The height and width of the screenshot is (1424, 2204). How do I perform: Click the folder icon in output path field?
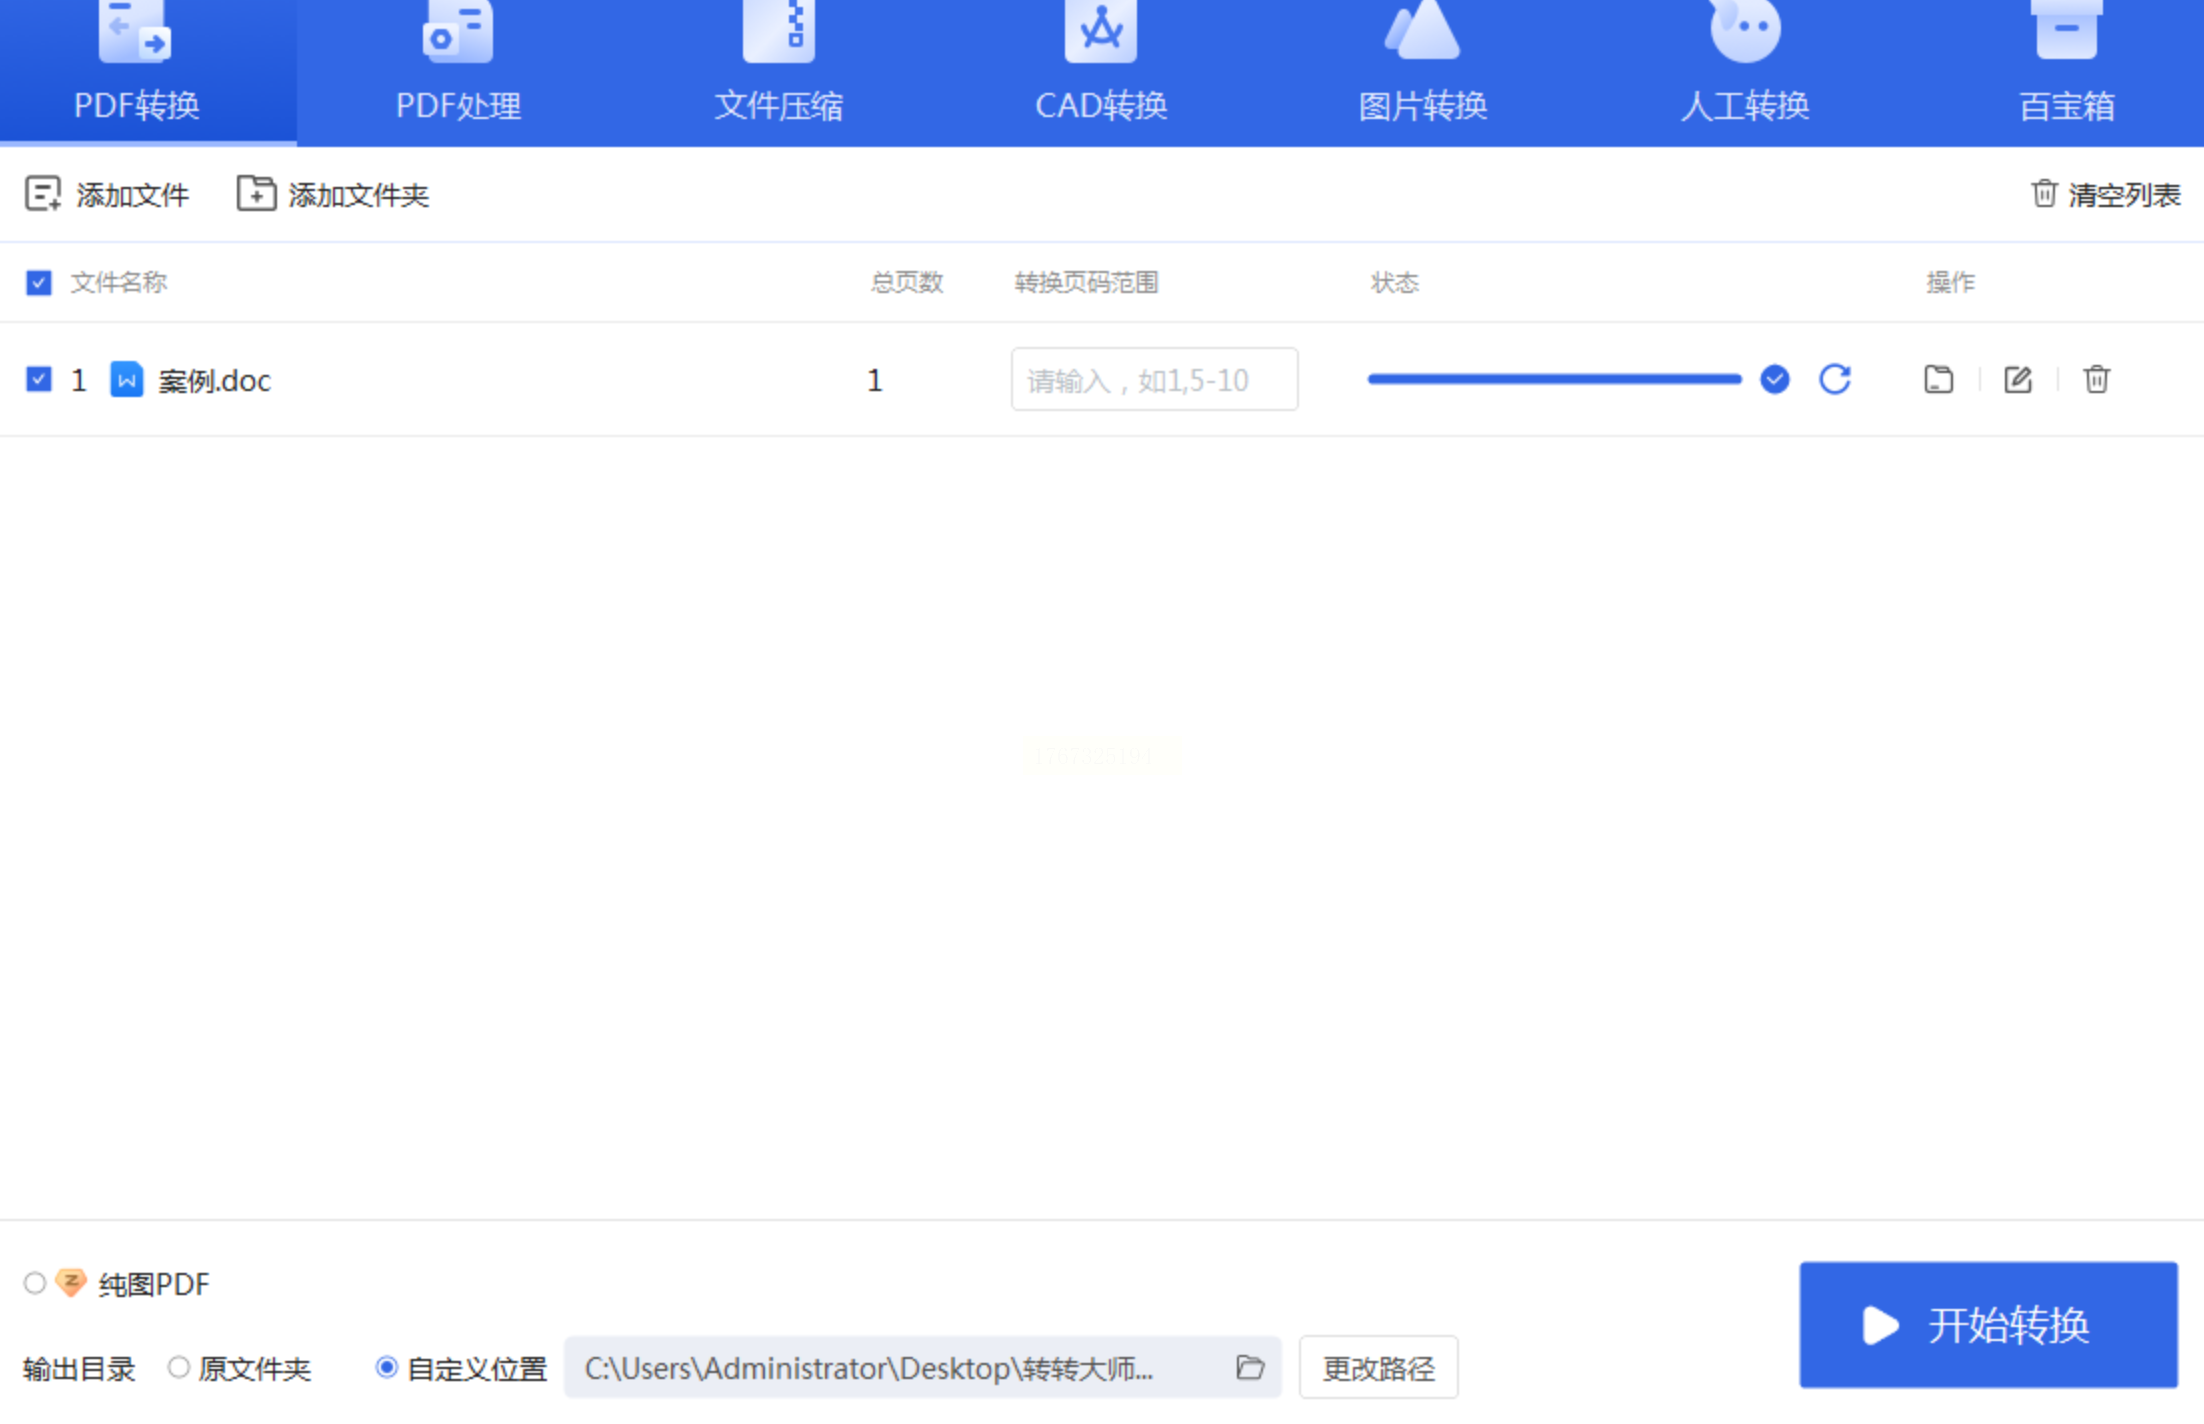coord(1249,1366)
